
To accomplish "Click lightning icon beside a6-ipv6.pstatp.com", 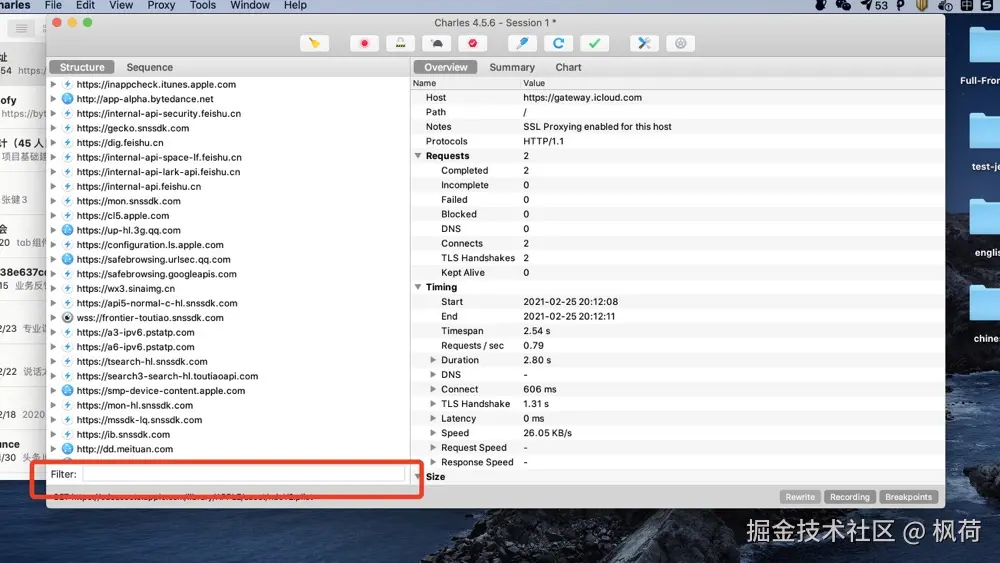I will [x=67, y=347].
